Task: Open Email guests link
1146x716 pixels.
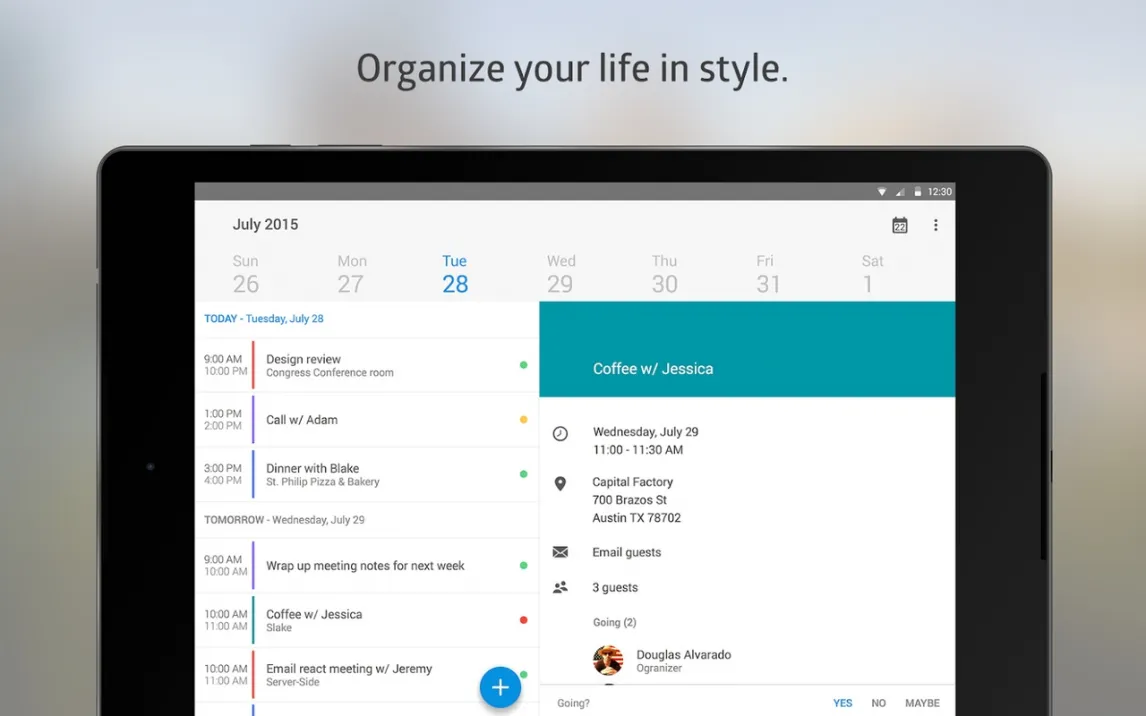Action: 626,552
